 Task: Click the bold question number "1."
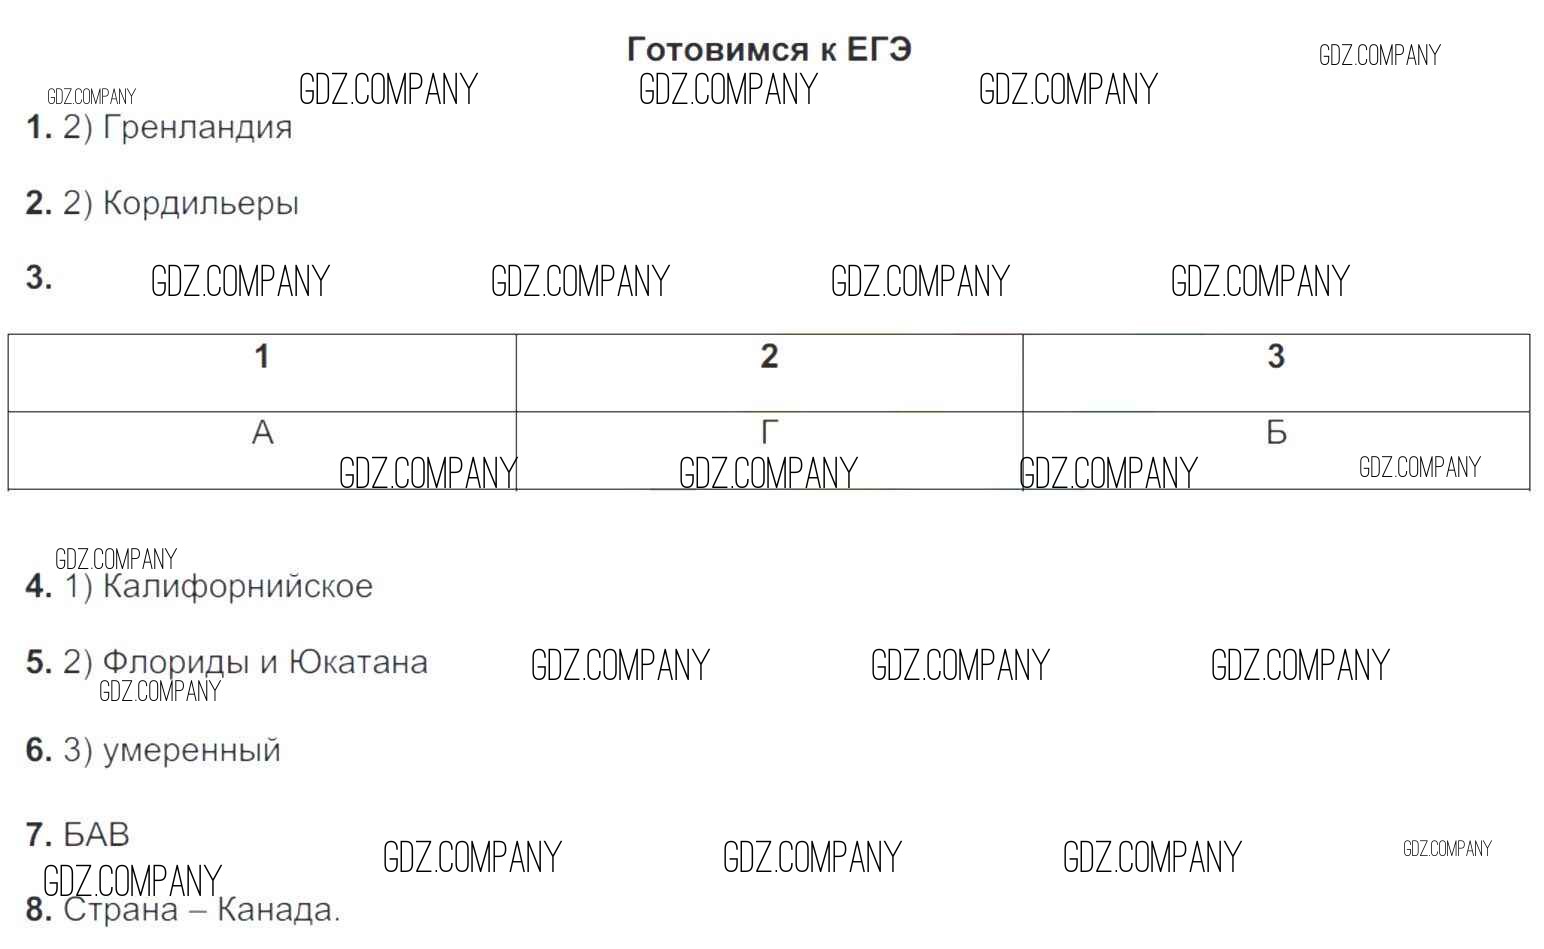(x=39, y=128)
